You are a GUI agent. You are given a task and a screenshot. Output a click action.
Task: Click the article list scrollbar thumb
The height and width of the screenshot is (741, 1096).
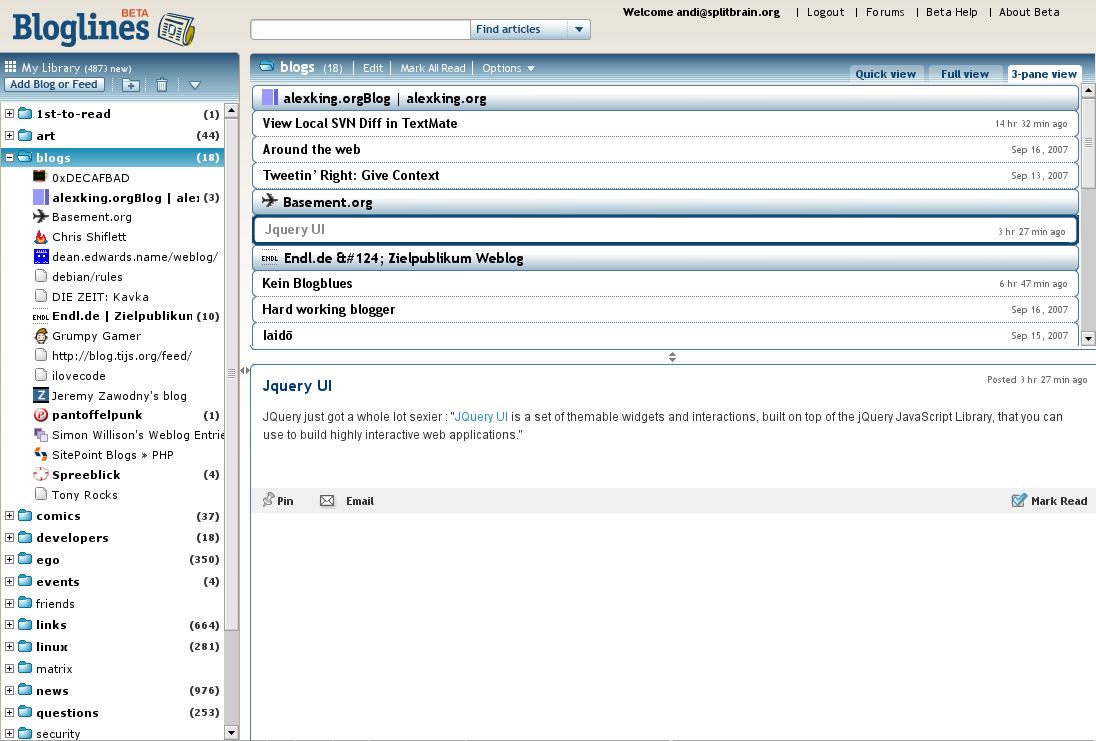point(1088,143)
